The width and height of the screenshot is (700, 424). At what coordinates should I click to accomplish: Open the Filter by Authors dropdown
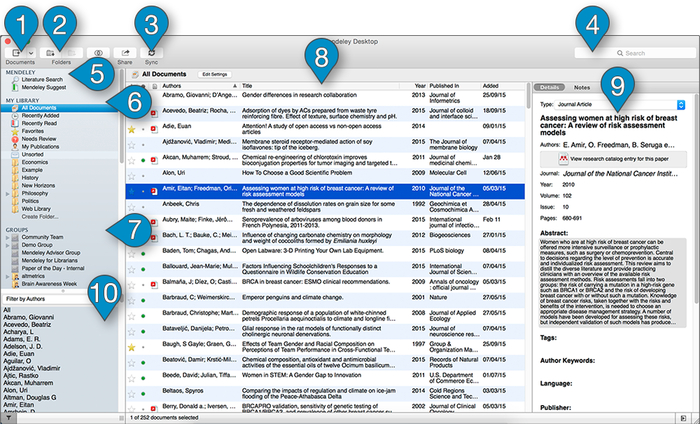[60, 298]
